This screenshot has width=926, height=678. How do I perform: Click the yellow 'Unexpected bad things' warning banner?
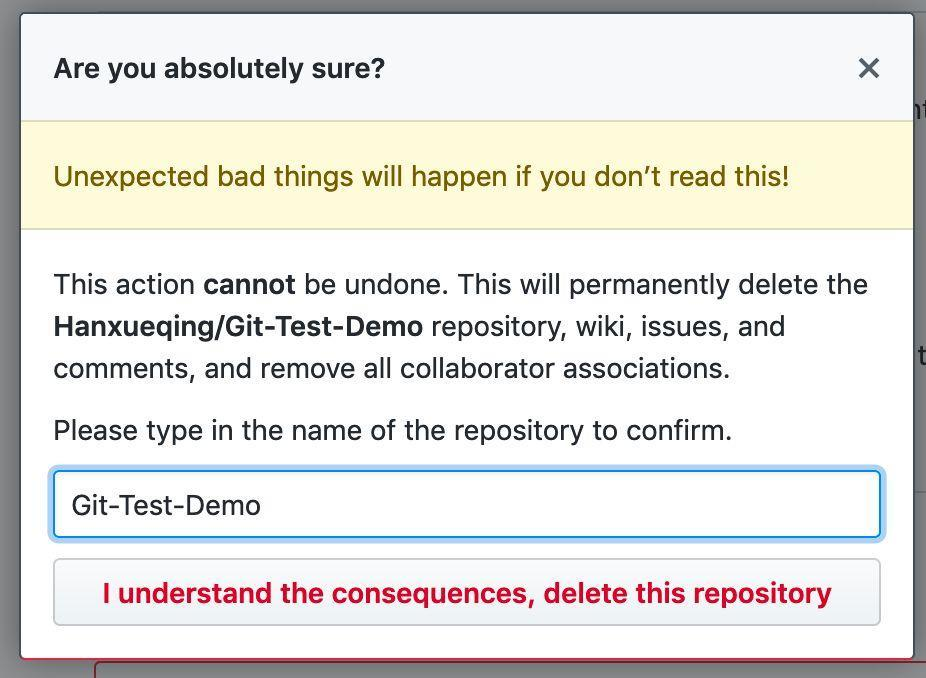[467, 175]
